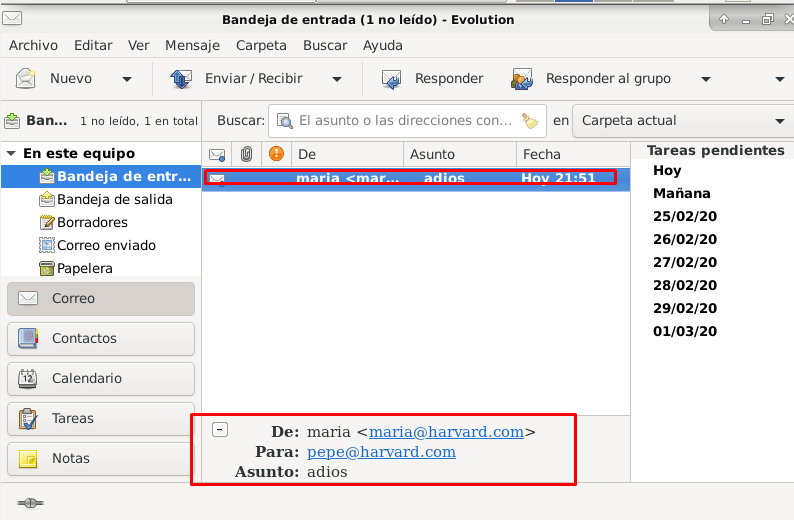
Task: Click the attachment paperclip column header
Action: point(246,154)
